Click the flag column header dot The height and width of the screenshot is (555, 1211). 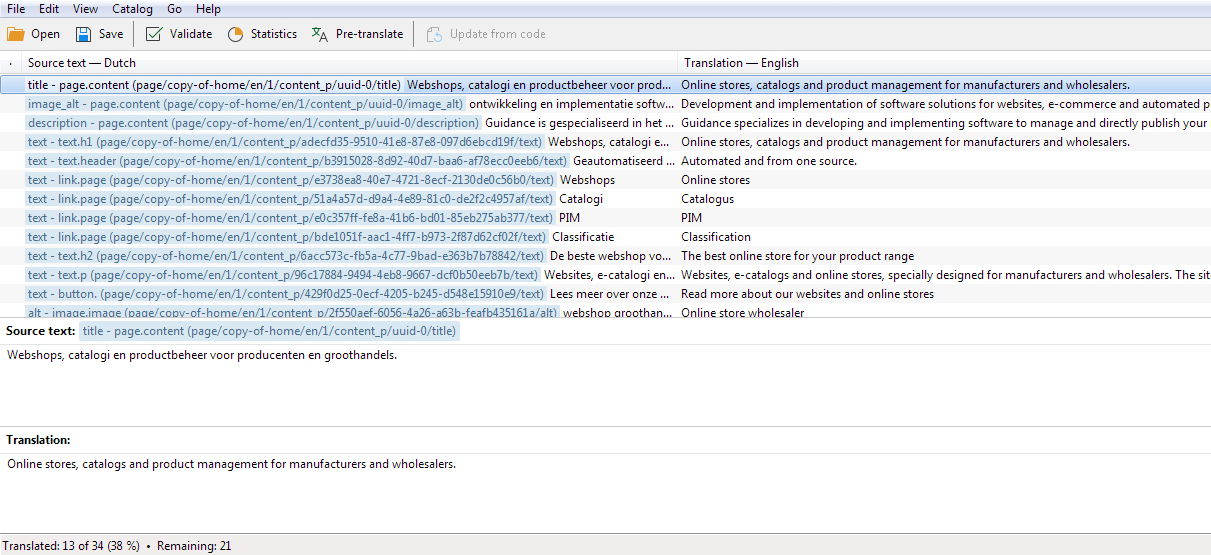click(10, 63)
